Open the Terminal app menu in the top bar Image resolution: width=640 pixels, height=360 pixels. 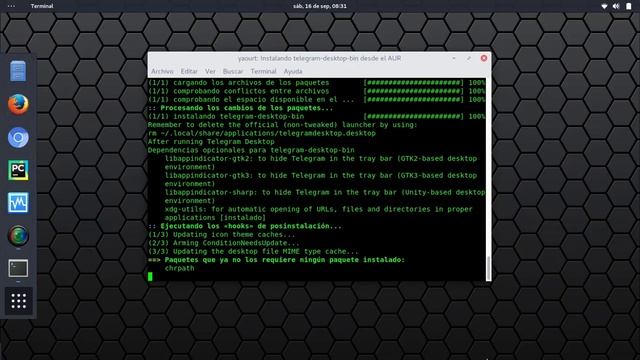pos(42,6)
